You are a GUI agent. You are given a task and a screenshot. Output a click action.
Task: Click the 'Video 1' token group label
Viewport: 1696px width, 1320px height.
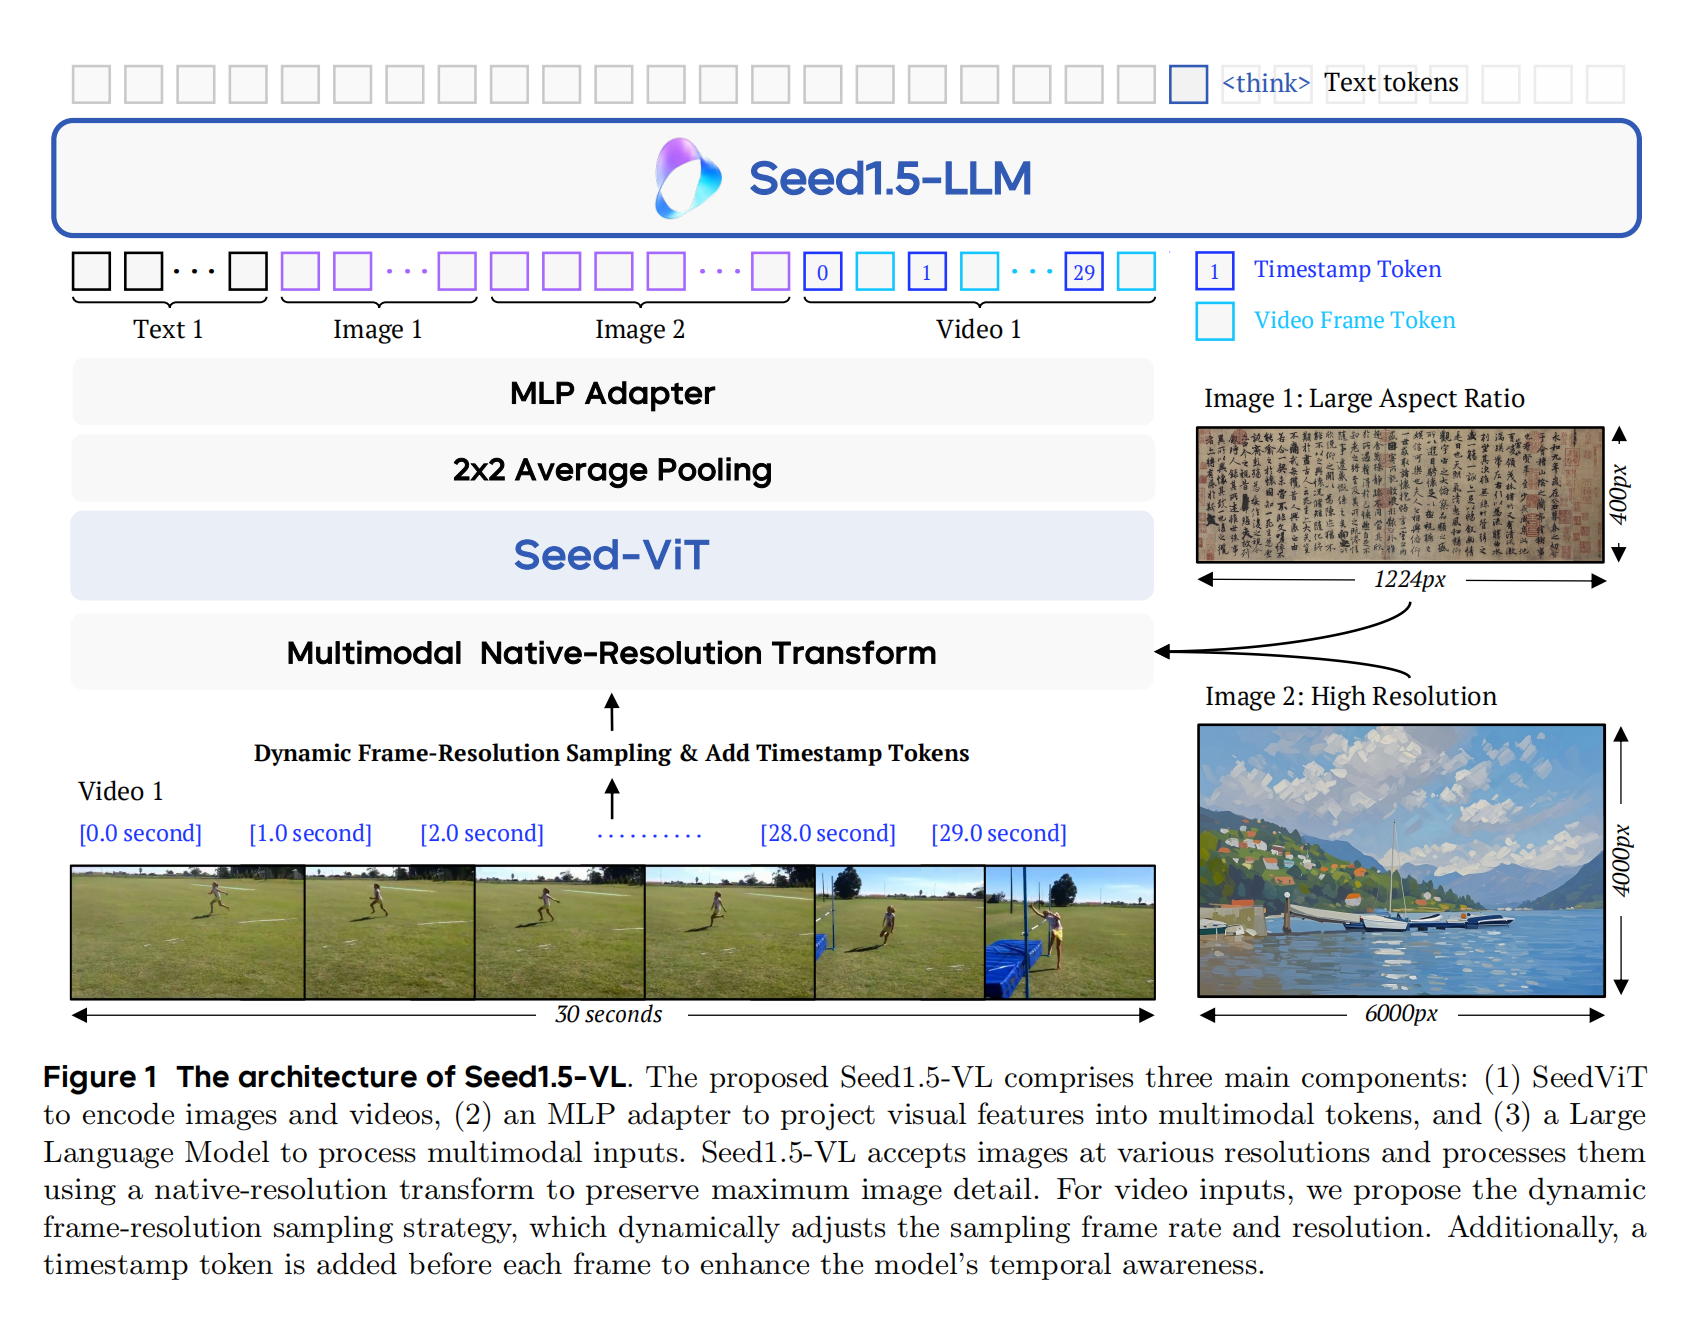click(979, 329)
